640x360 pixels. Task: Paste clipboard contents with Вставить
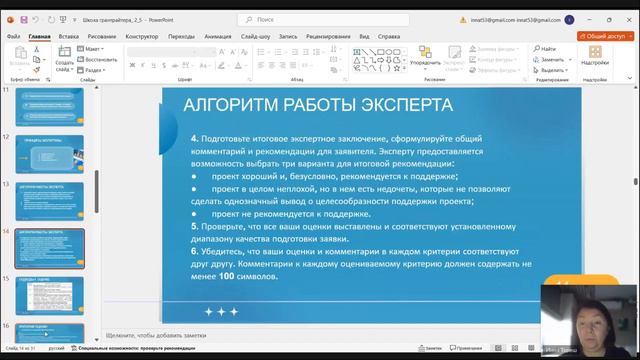(20, 56)
